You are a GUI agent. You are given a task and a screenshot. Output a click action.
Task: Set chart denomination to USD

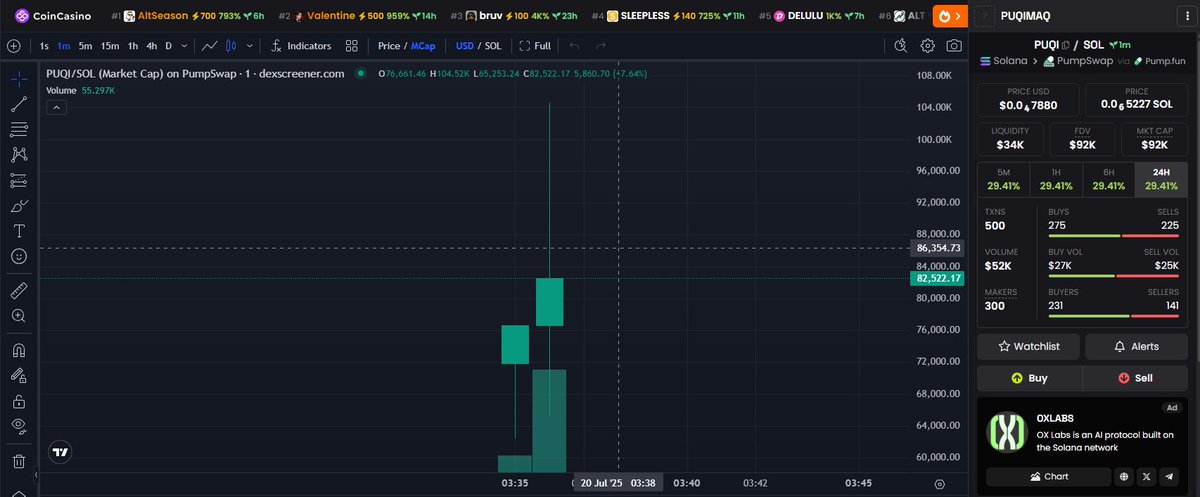pyautogui.click(x=465, y=46)
